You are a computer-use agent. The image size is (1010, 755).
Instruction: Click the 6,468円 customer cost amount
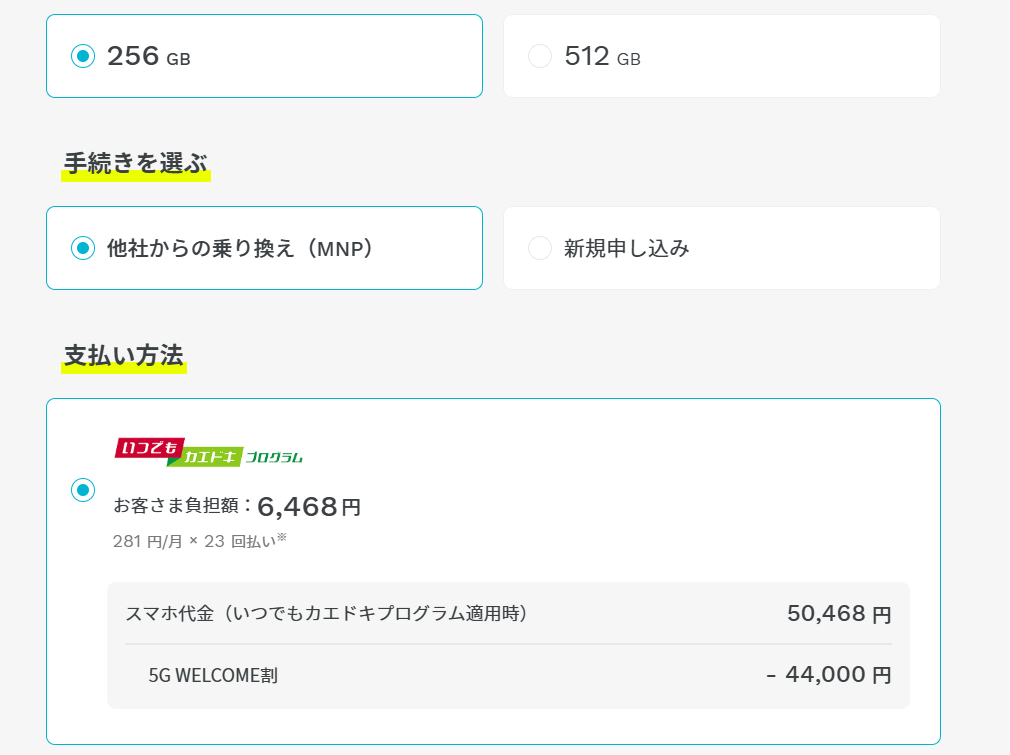pyautogui.click(x=309, y=507)
